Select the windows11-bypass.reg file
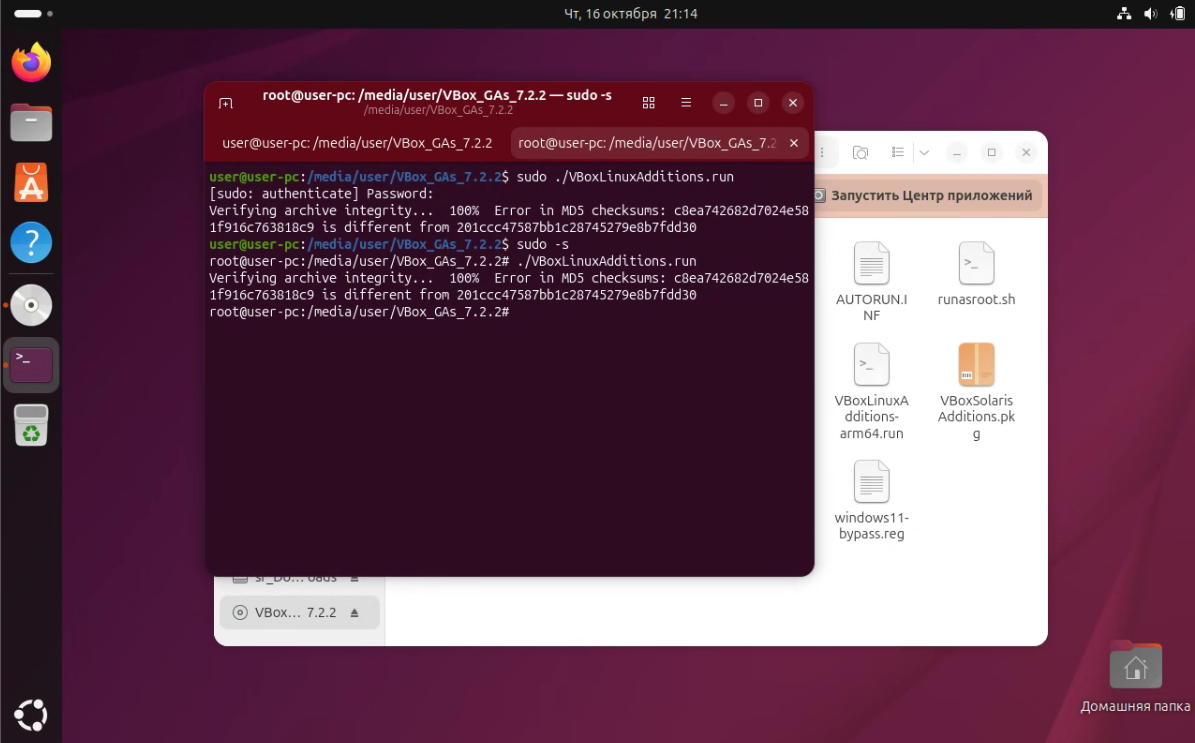Image resolution: width=1195 pixels, height=743 pixels. (x=871, y=499)
